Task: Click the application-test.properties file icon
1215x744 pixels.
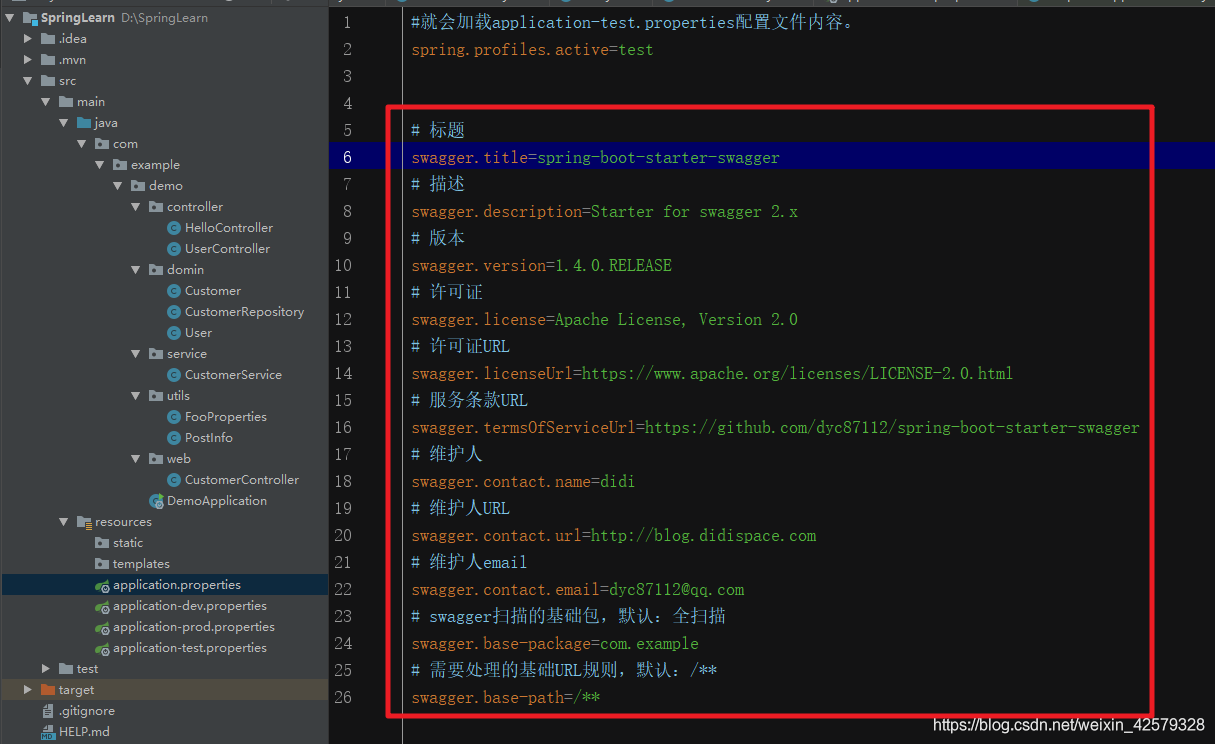Action: pyautogui.click(x=102, y=649)
